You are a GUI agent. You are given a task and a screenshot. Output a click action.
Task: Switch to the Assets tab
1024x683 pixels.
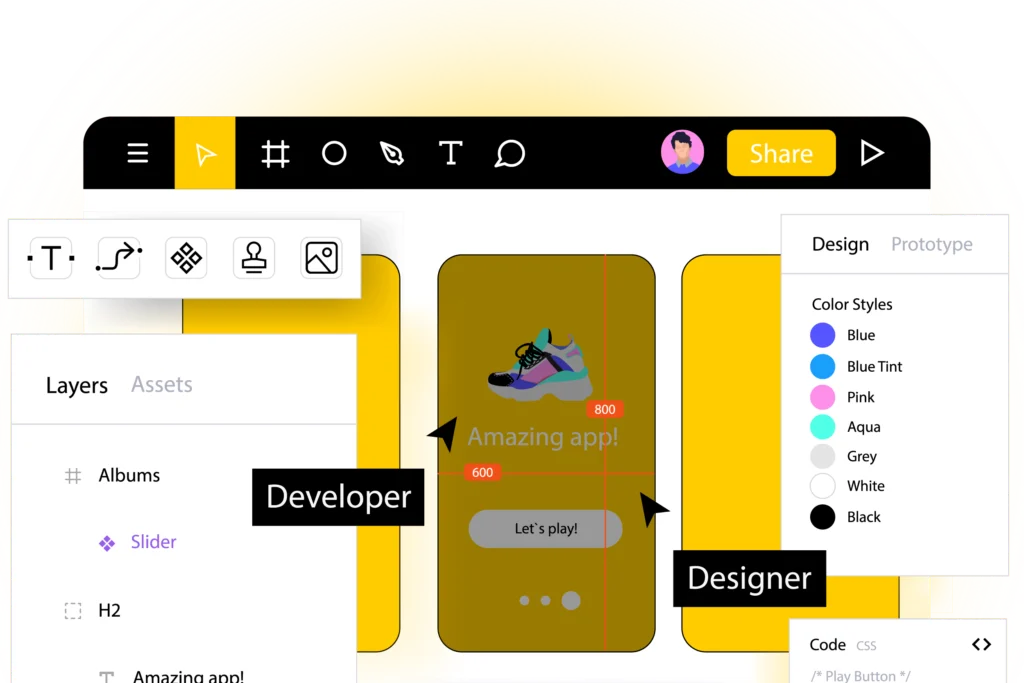pyautogui.click(x=162, y=385)
